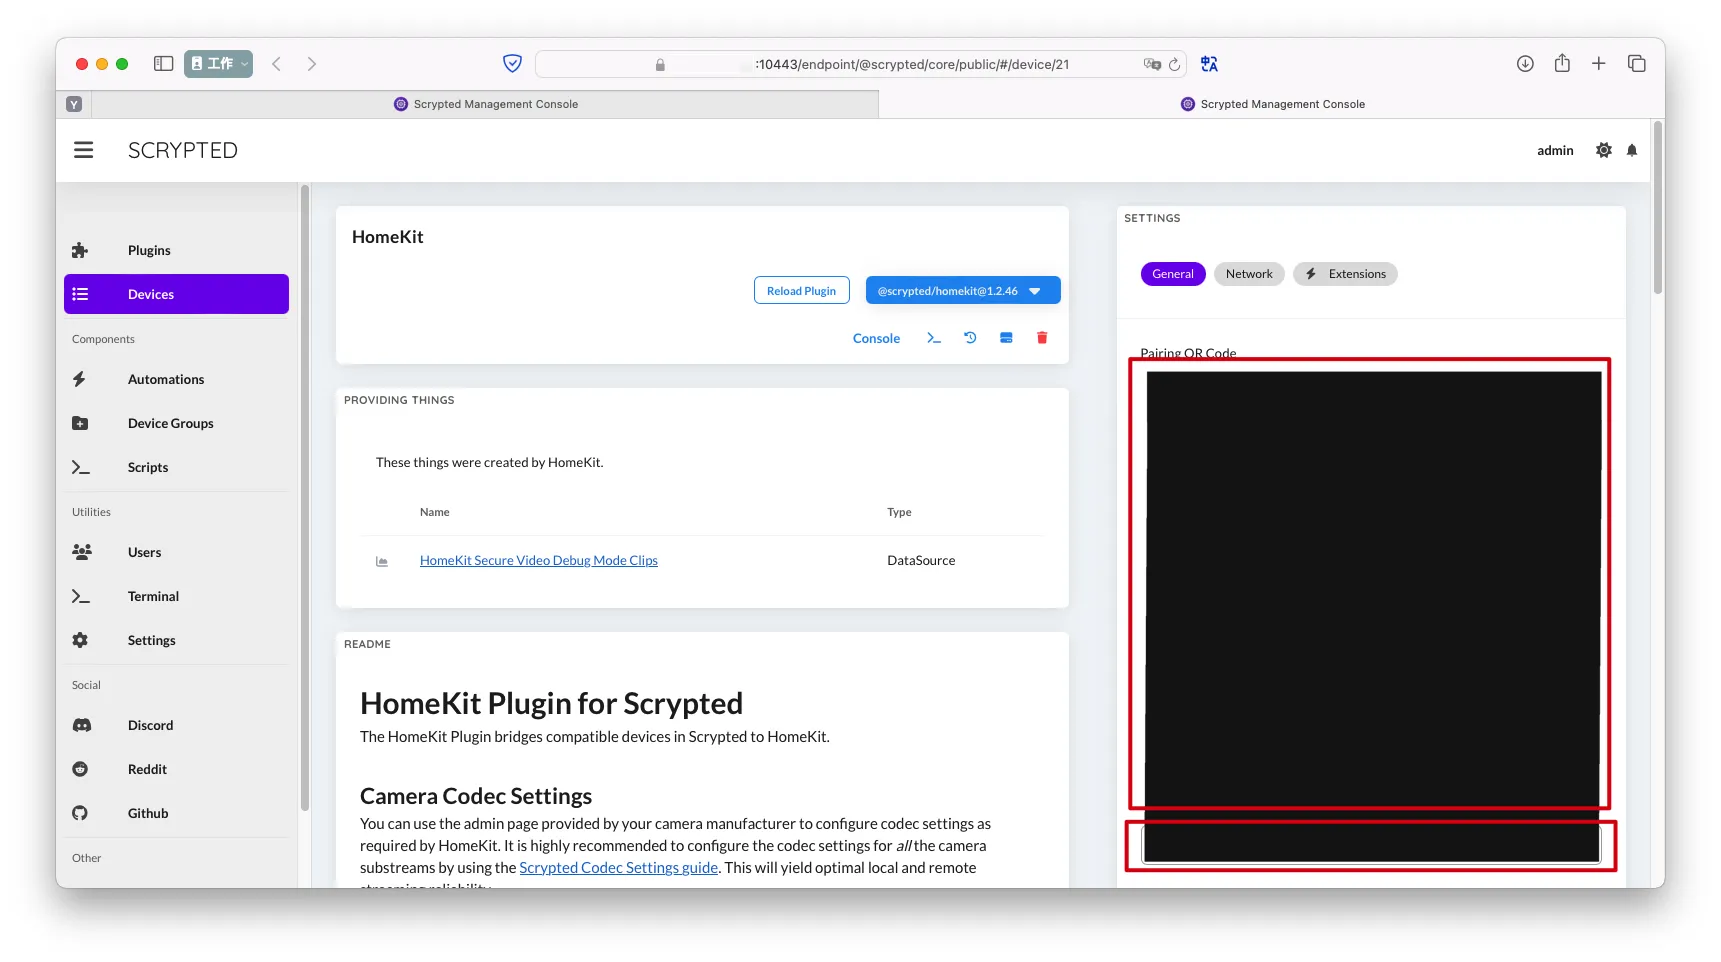Select the General settings tab
Viewport: 1721px width, 962px height.
pos(1173,274)
